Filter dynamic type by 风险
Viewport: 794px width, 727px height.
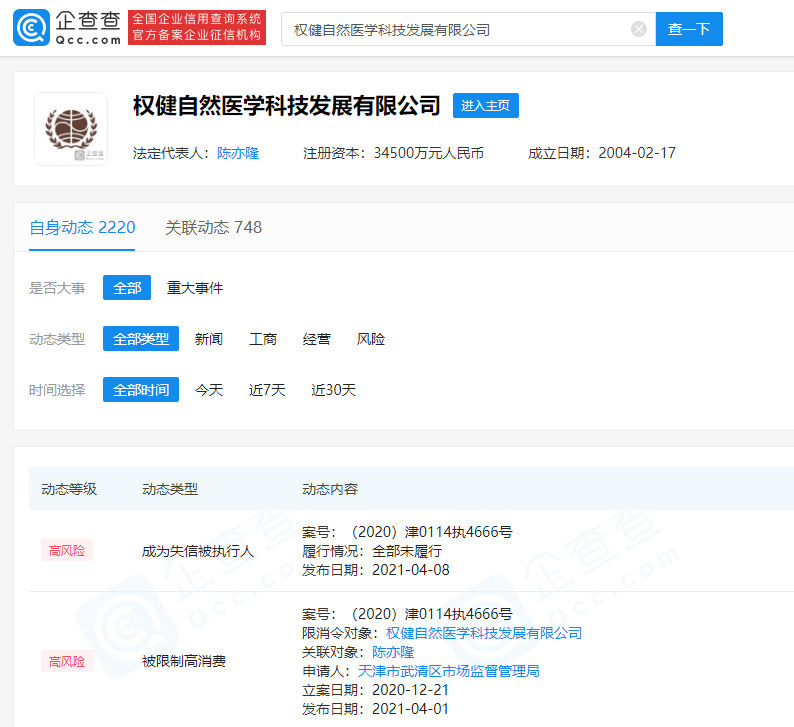click(371, 339)
